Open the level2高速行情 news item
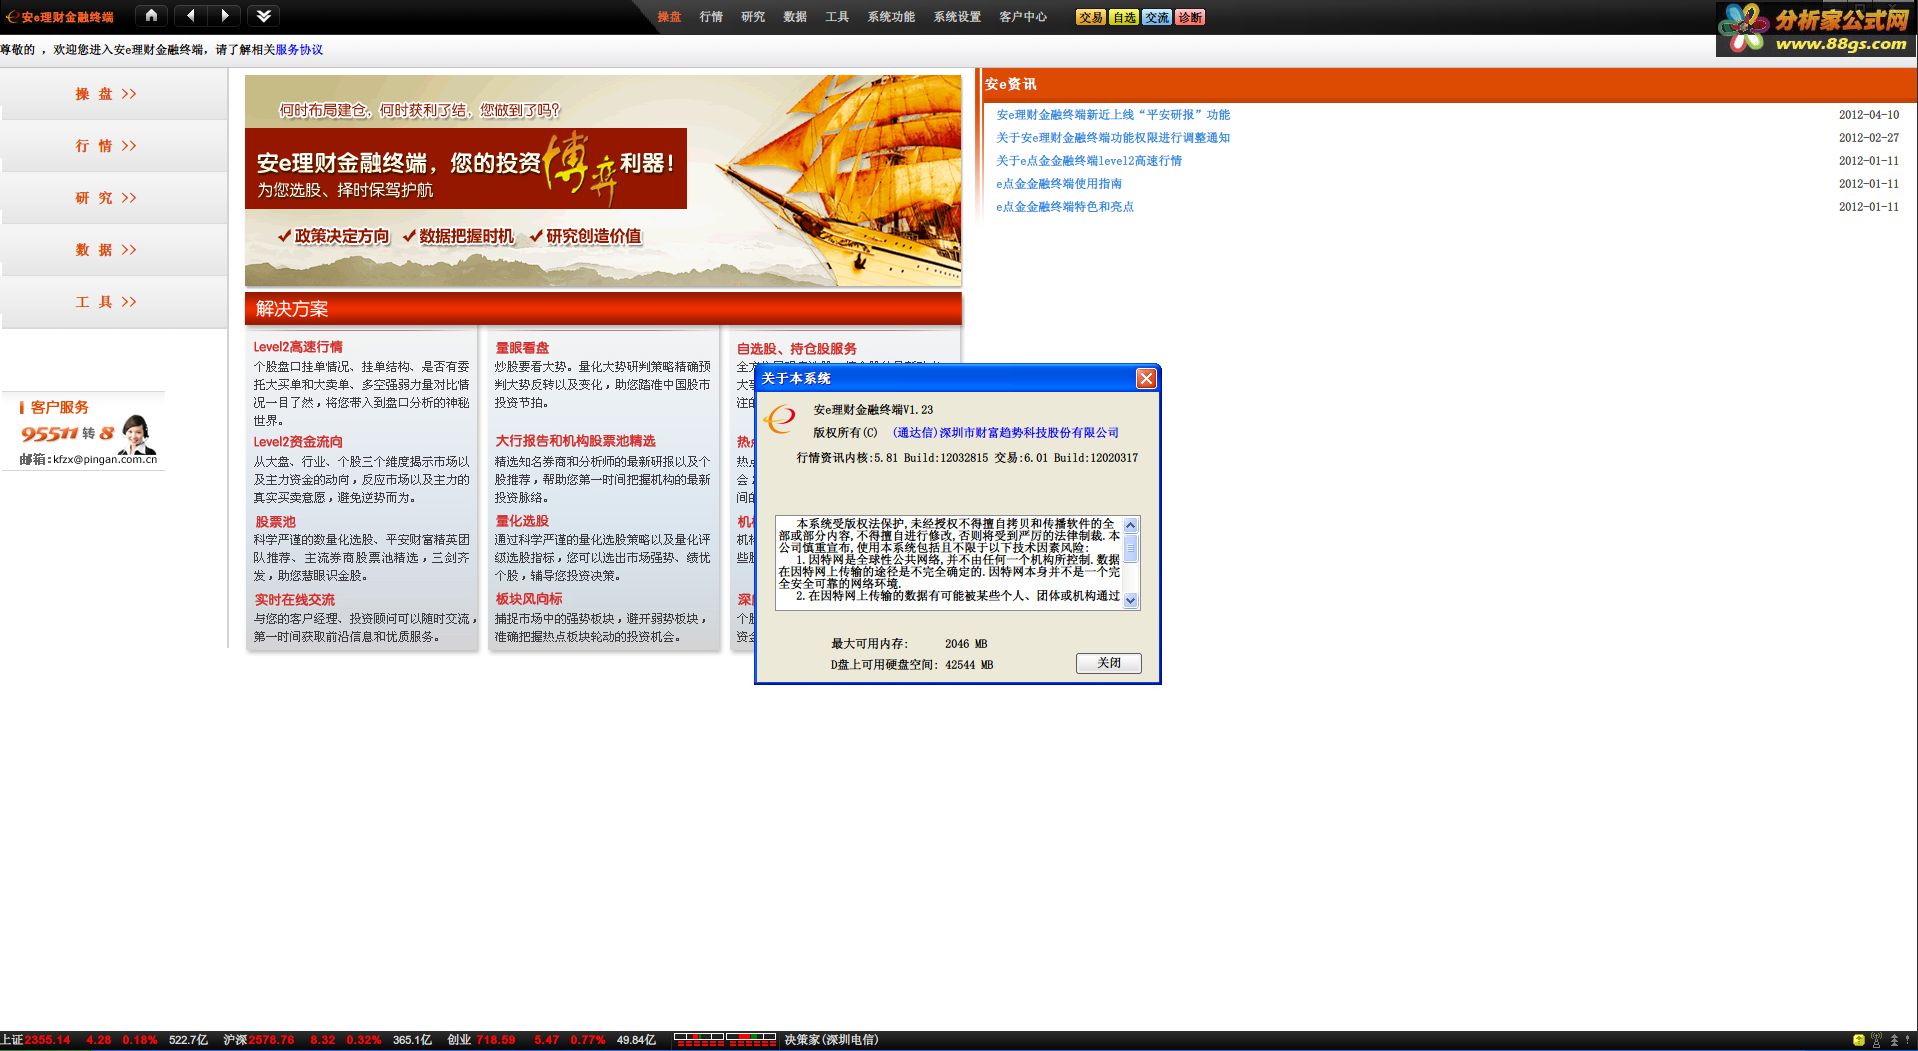This screenshot has height=1051, width=1918. tap(1089, 161)
